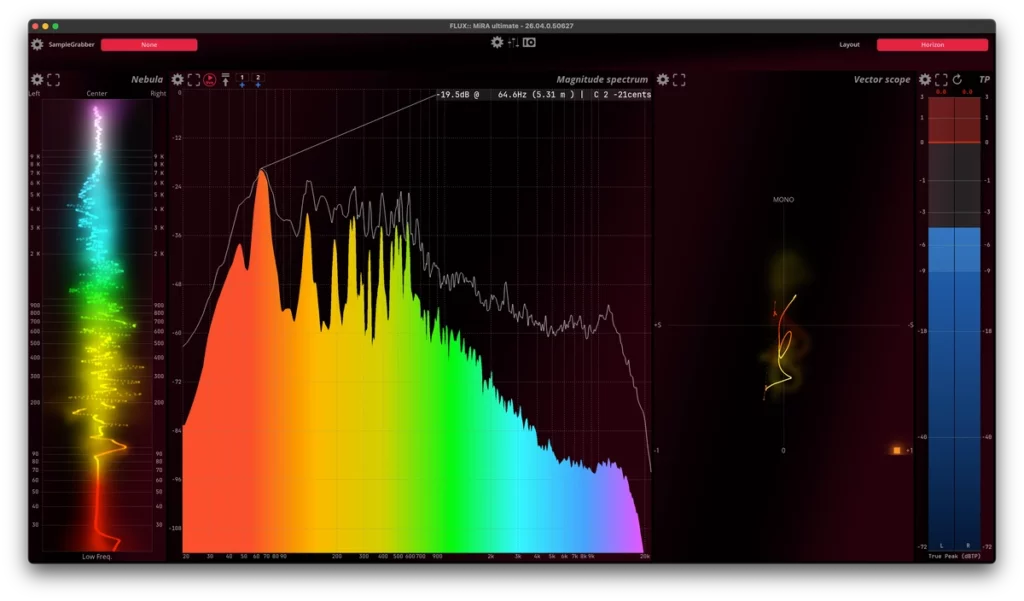Open Vector scope settings gear
This screenshot has width=1024, height=601.
click(x=663, y=80)
